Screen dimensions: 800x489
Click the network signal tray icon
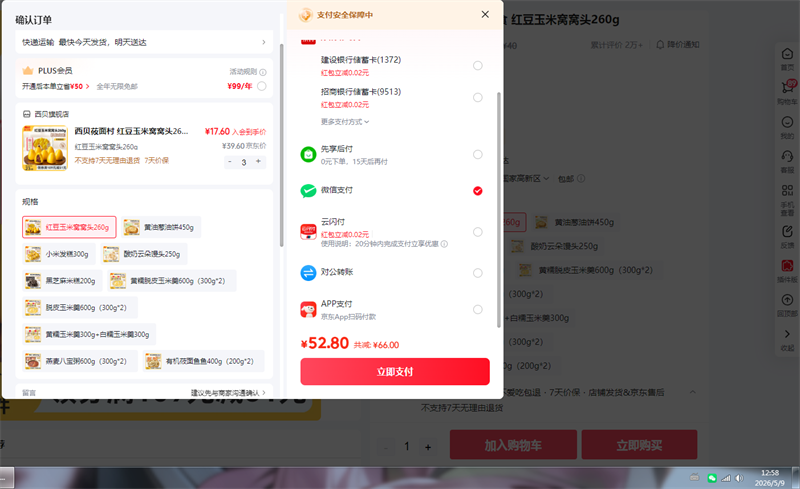(x=726, y=478)
